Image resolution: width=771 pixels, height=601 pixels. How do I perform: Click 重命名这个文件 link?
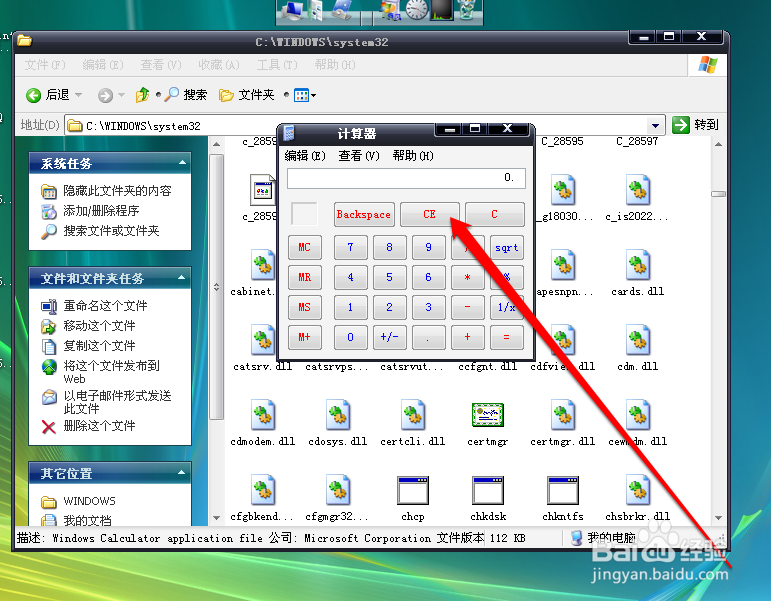click(x=105, y=306)
